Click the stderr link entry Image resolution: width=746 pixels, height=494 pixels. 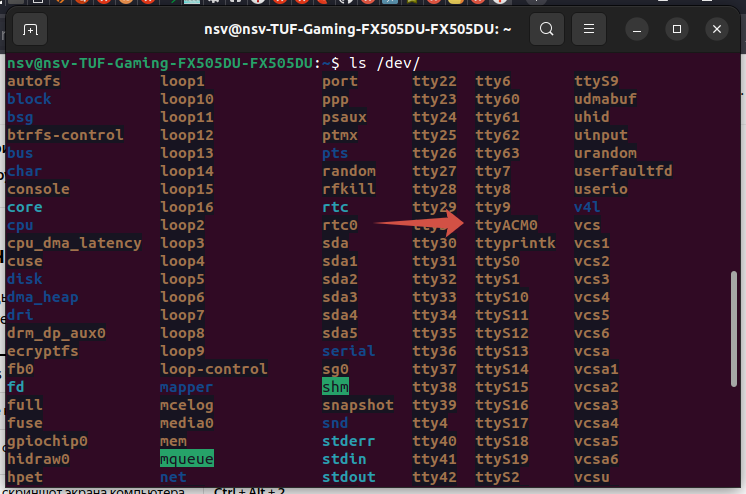click(349, 441)
